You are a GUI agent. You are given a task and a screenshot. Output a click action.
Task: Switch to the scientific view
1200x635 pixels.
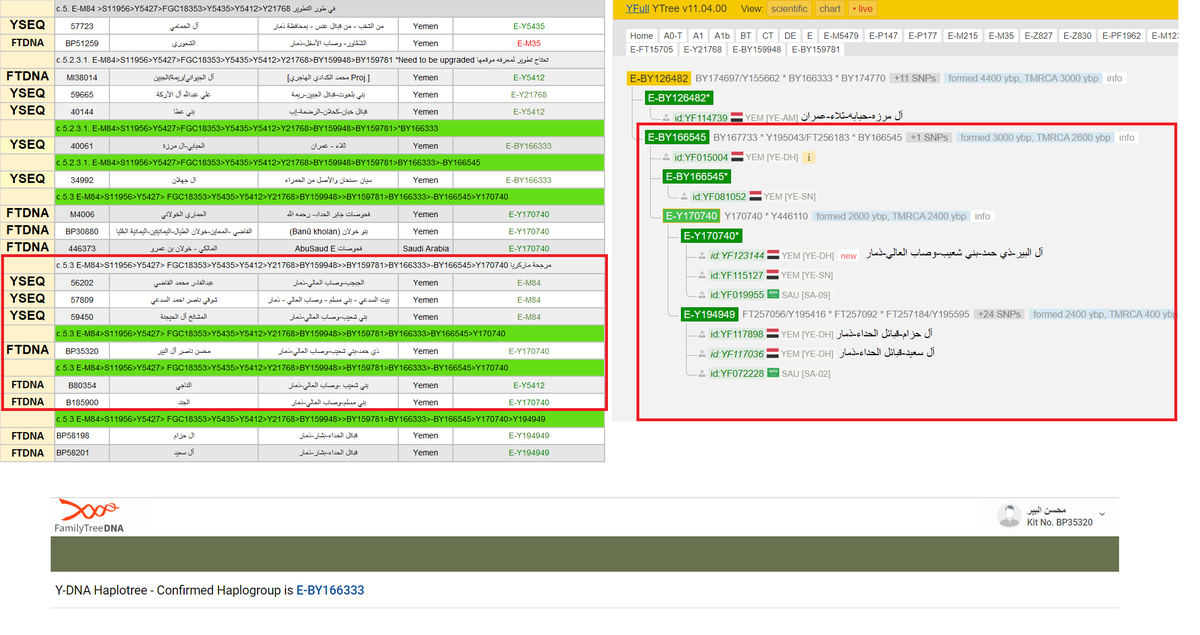click(x=789, y=8)
